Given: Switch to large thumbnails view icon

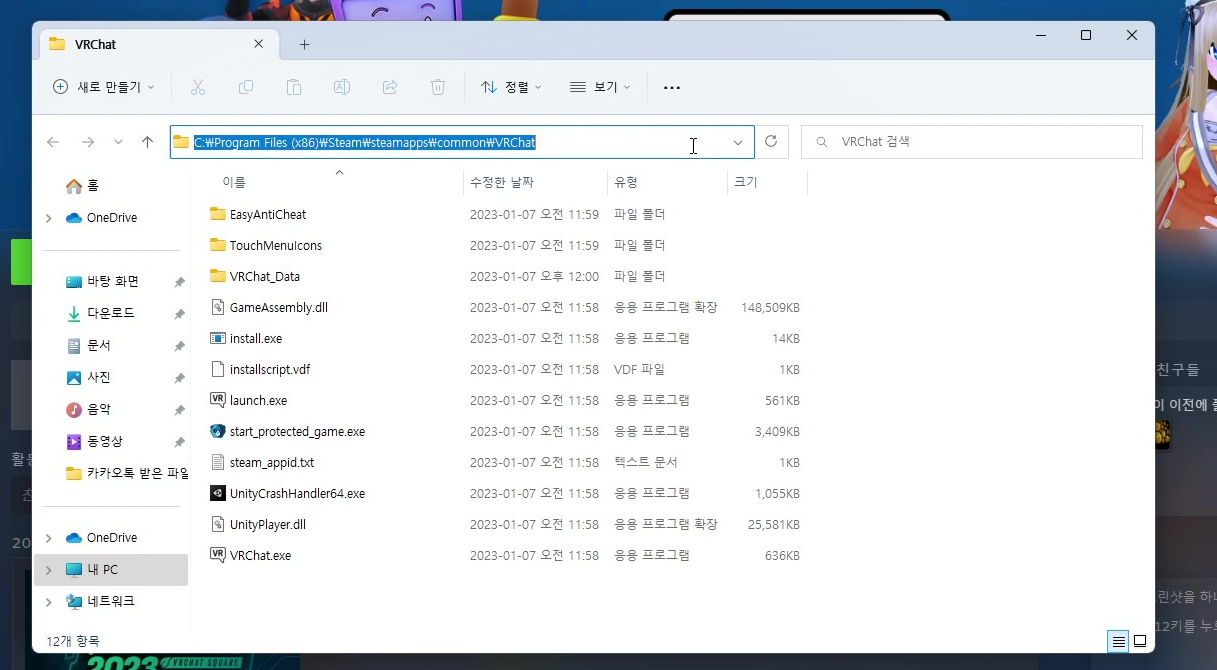Looking at the screenshot, I should (x=1140, y=641).
